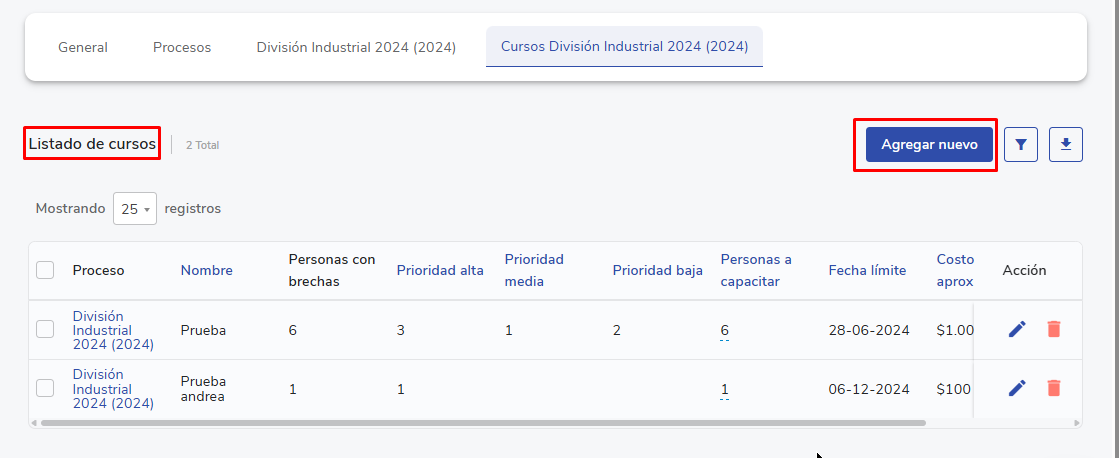Click the filter funnel icon
Screen dimensions: 1119x458
point(1020,145)
